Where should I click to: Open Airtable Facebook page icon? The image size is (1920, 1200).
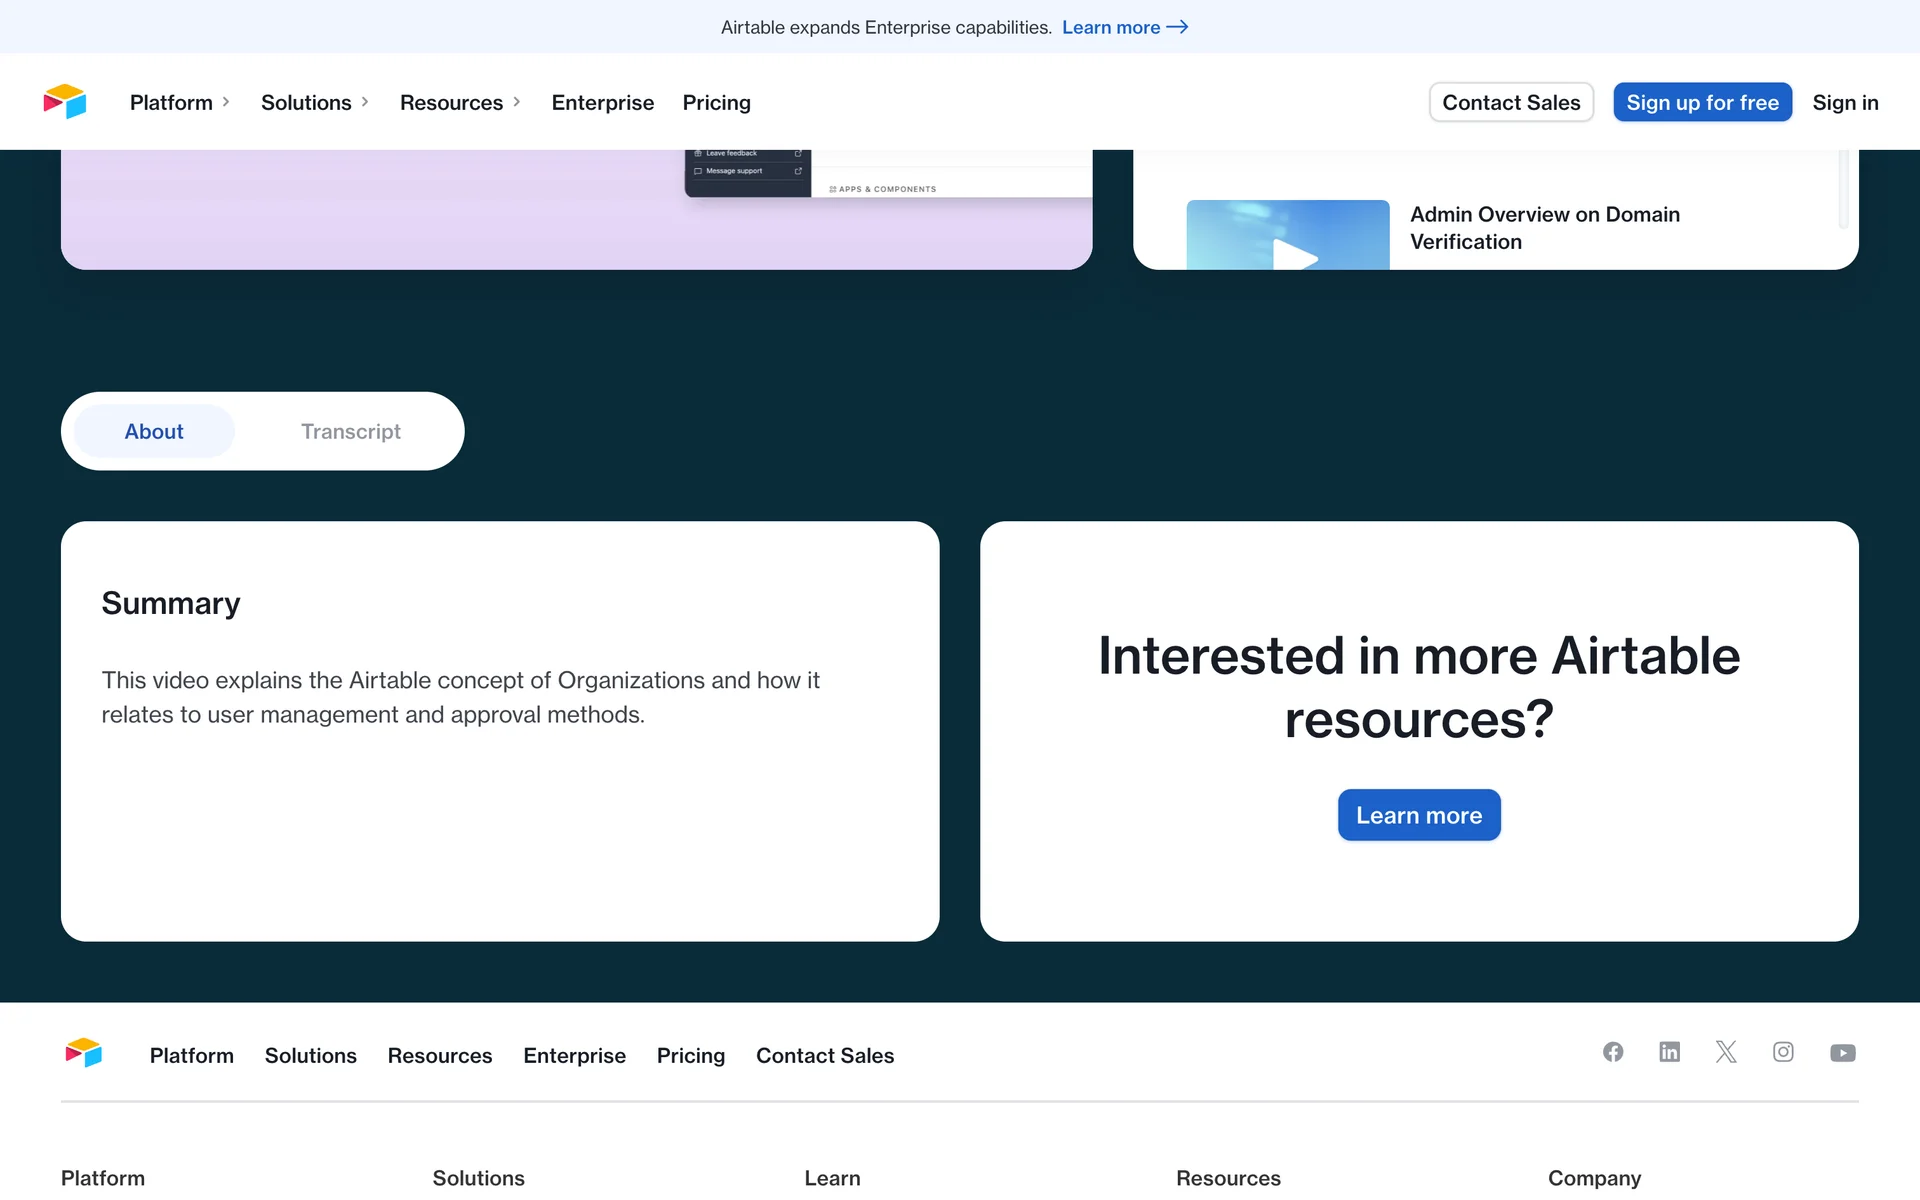point(1613,1052)
